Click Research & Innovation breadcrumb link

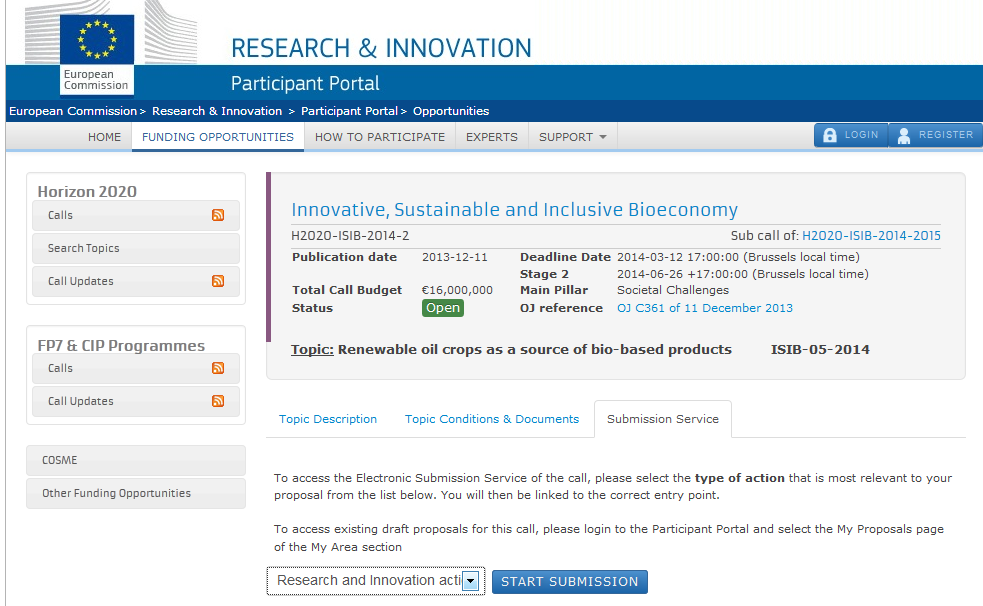tap(217, 111)
